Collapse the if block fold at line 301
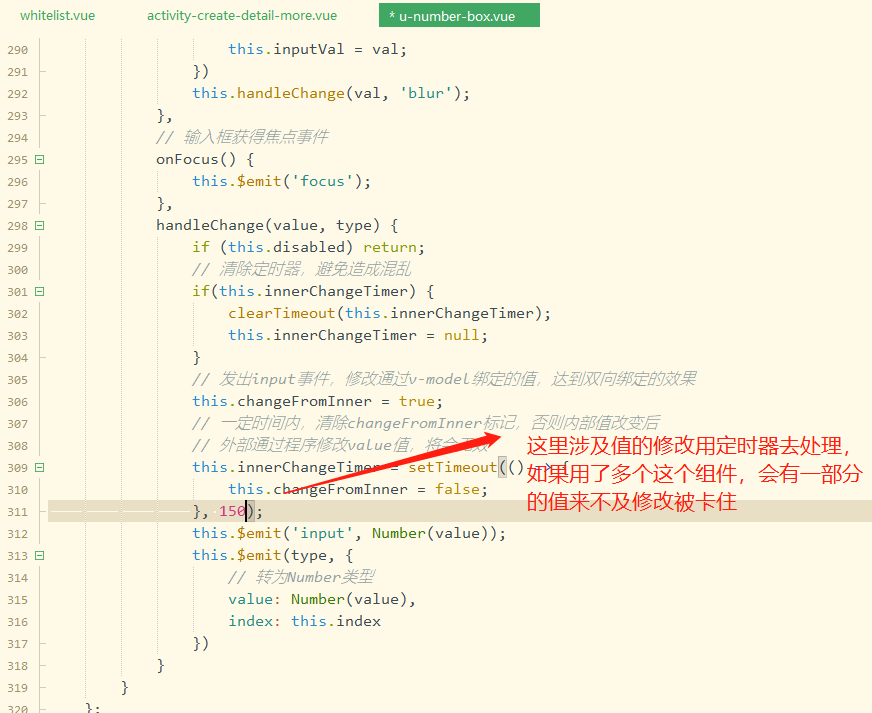 tap(39, 291)
